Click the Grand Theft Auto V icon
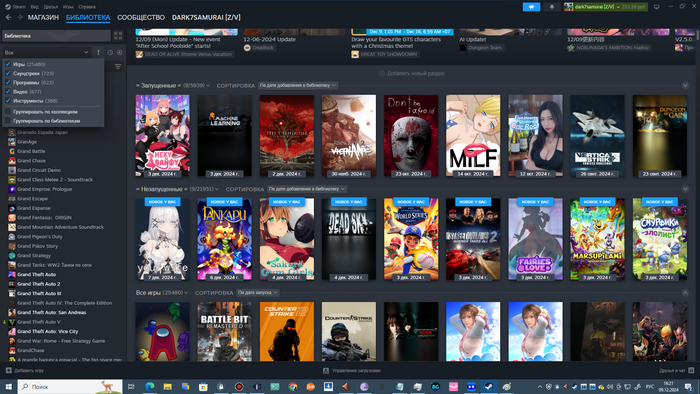The width and height of the screenshot is (700, 394). pos(12,322)
